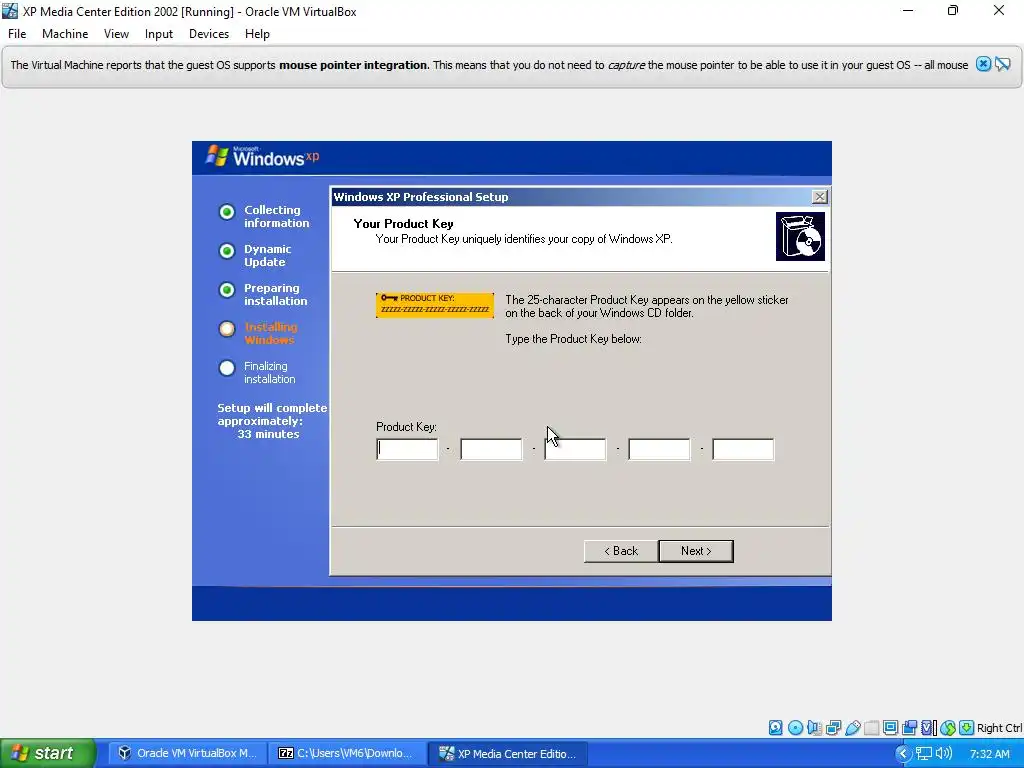Click the network tray icon

923,754
